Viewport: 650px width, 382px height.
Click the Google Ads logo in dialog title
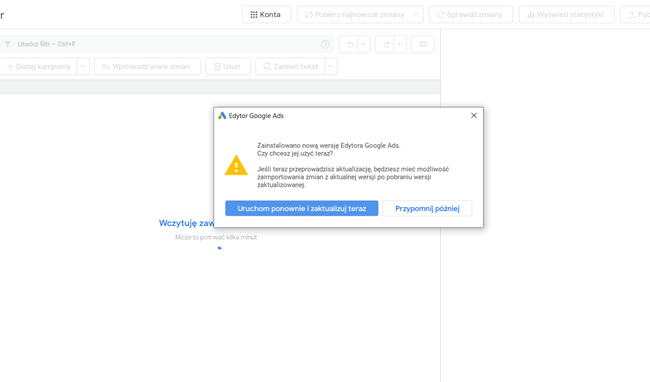pos(222,116)
